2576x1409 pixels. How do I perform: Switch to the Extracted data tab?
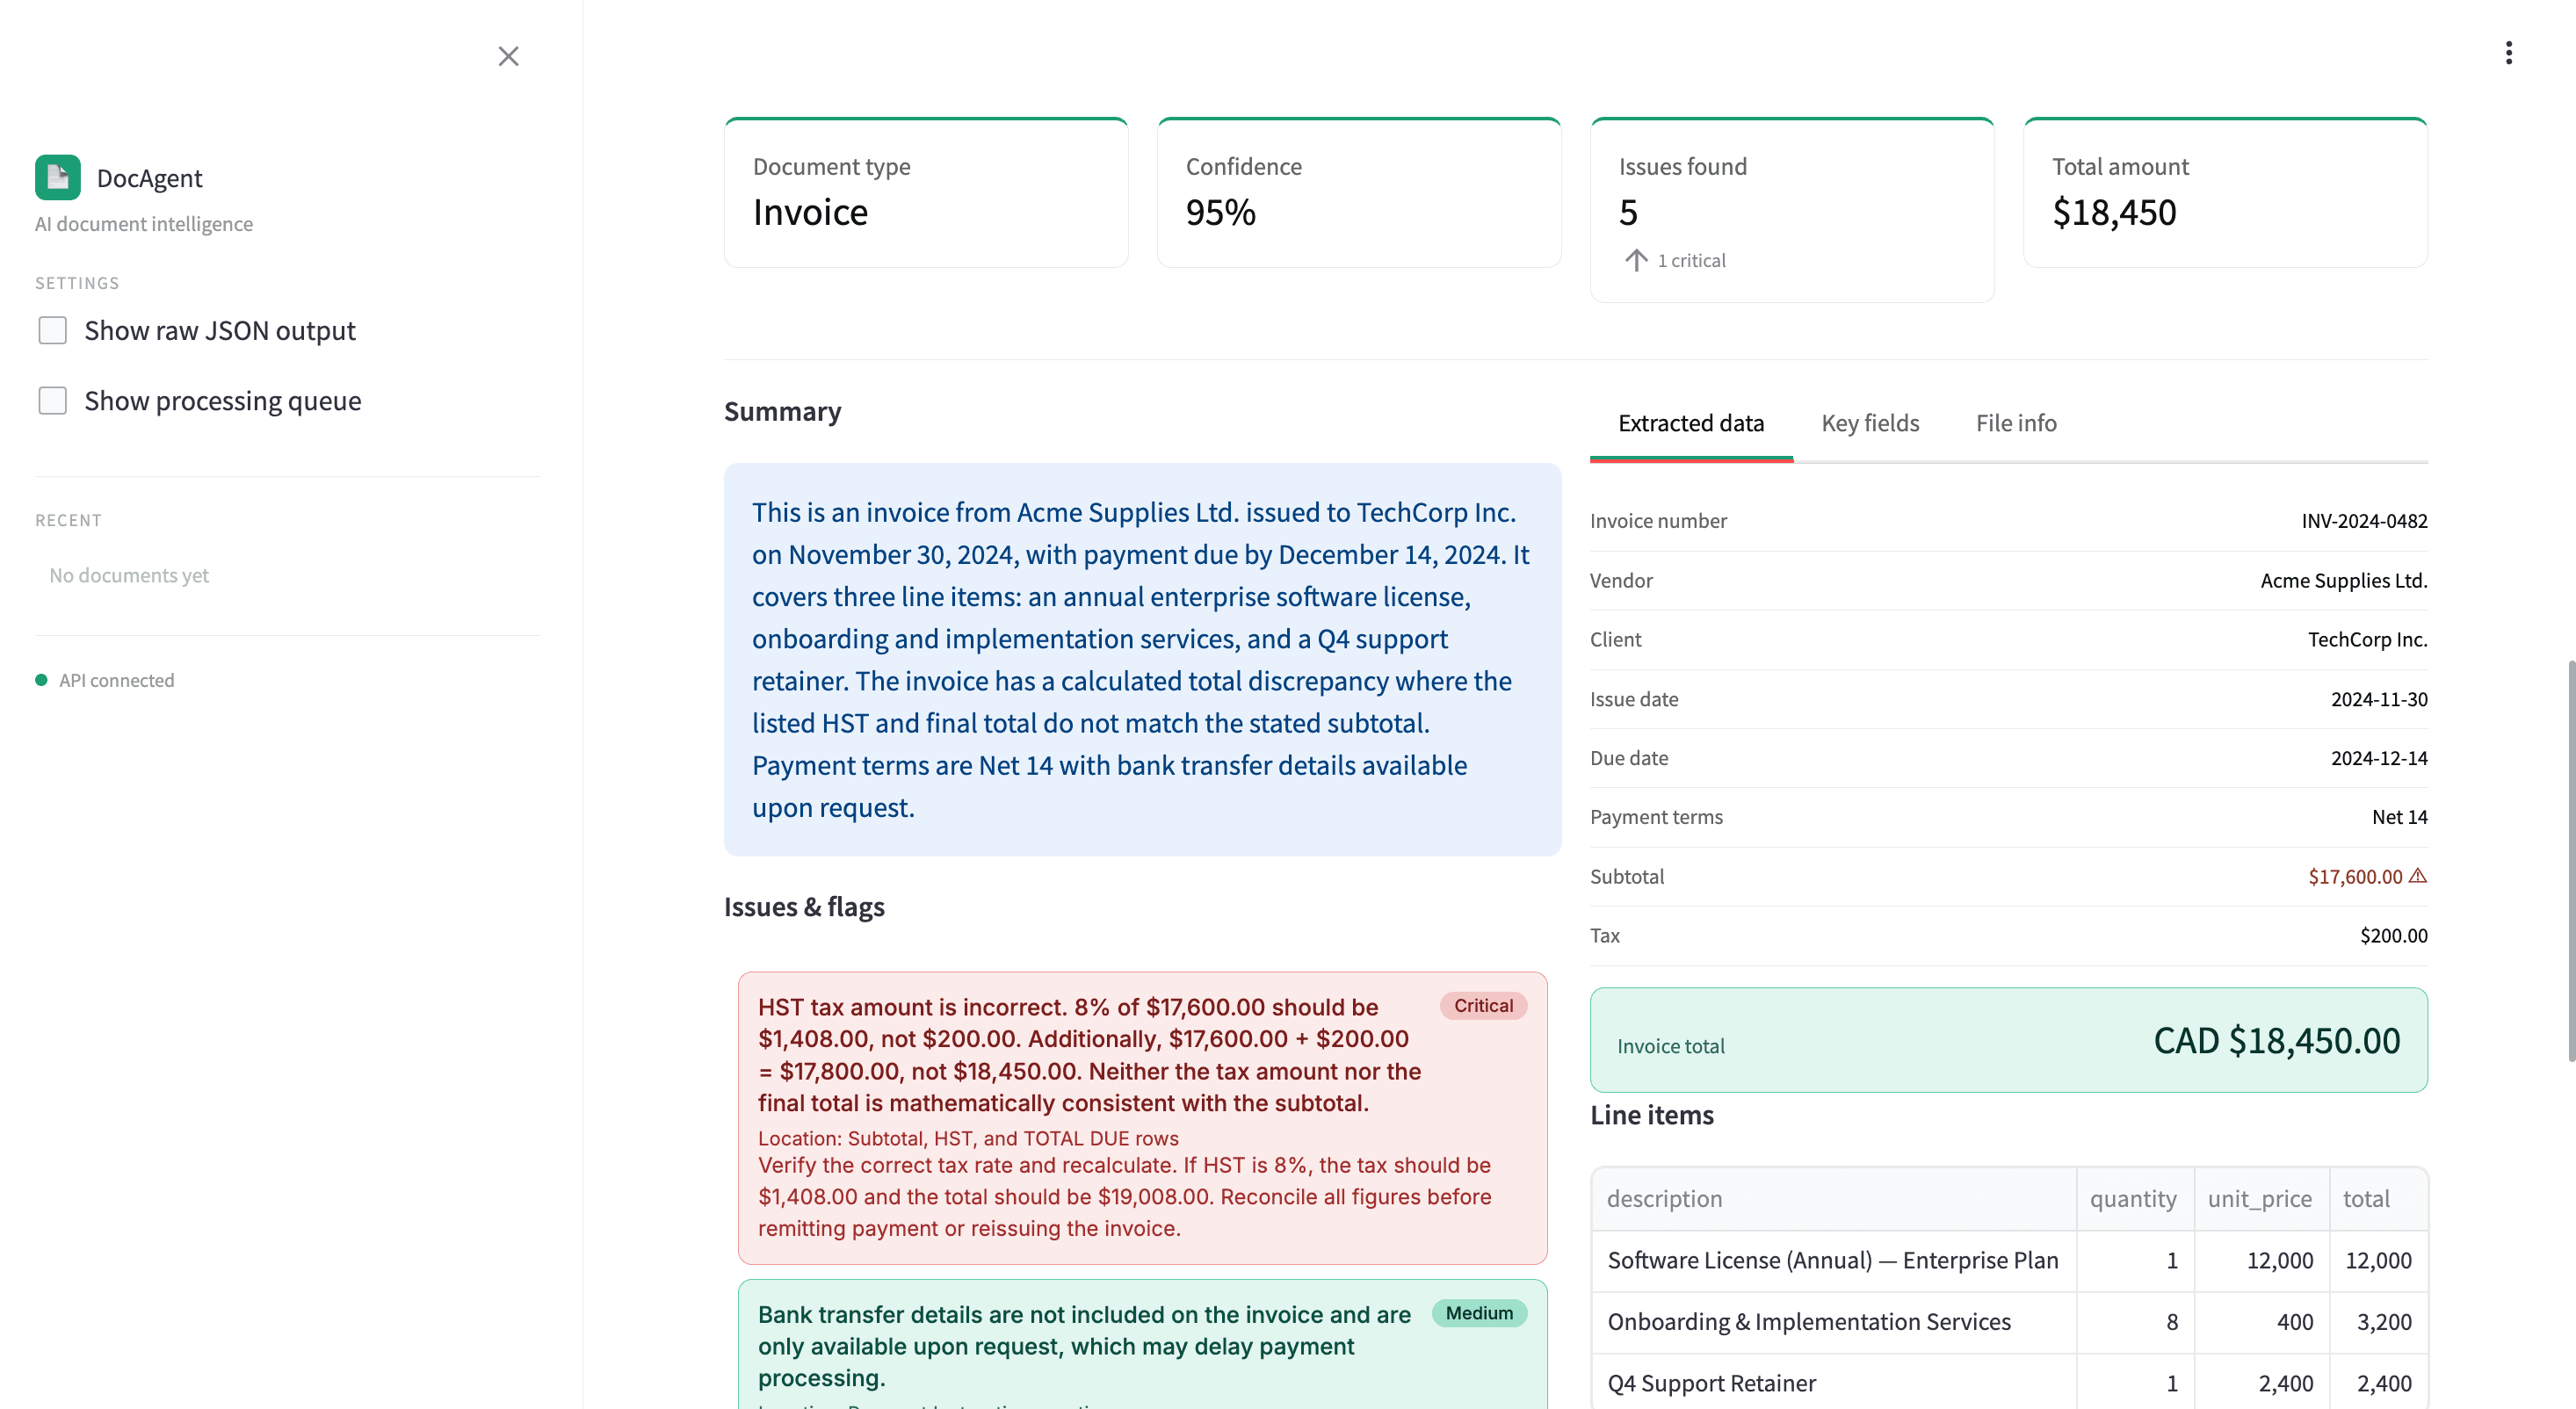click(x=1691, y=423)
